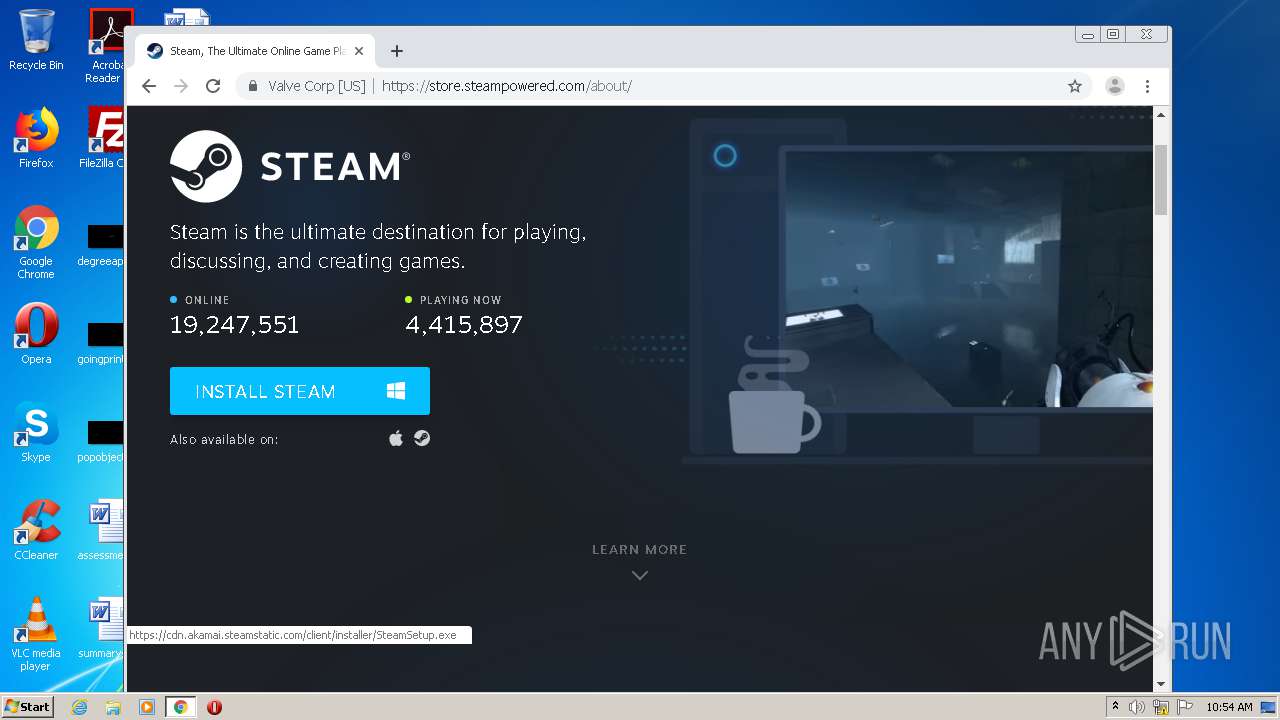
Task: Open the Acrobat Reader desktop shortcut
Action: tap(107, 46)
